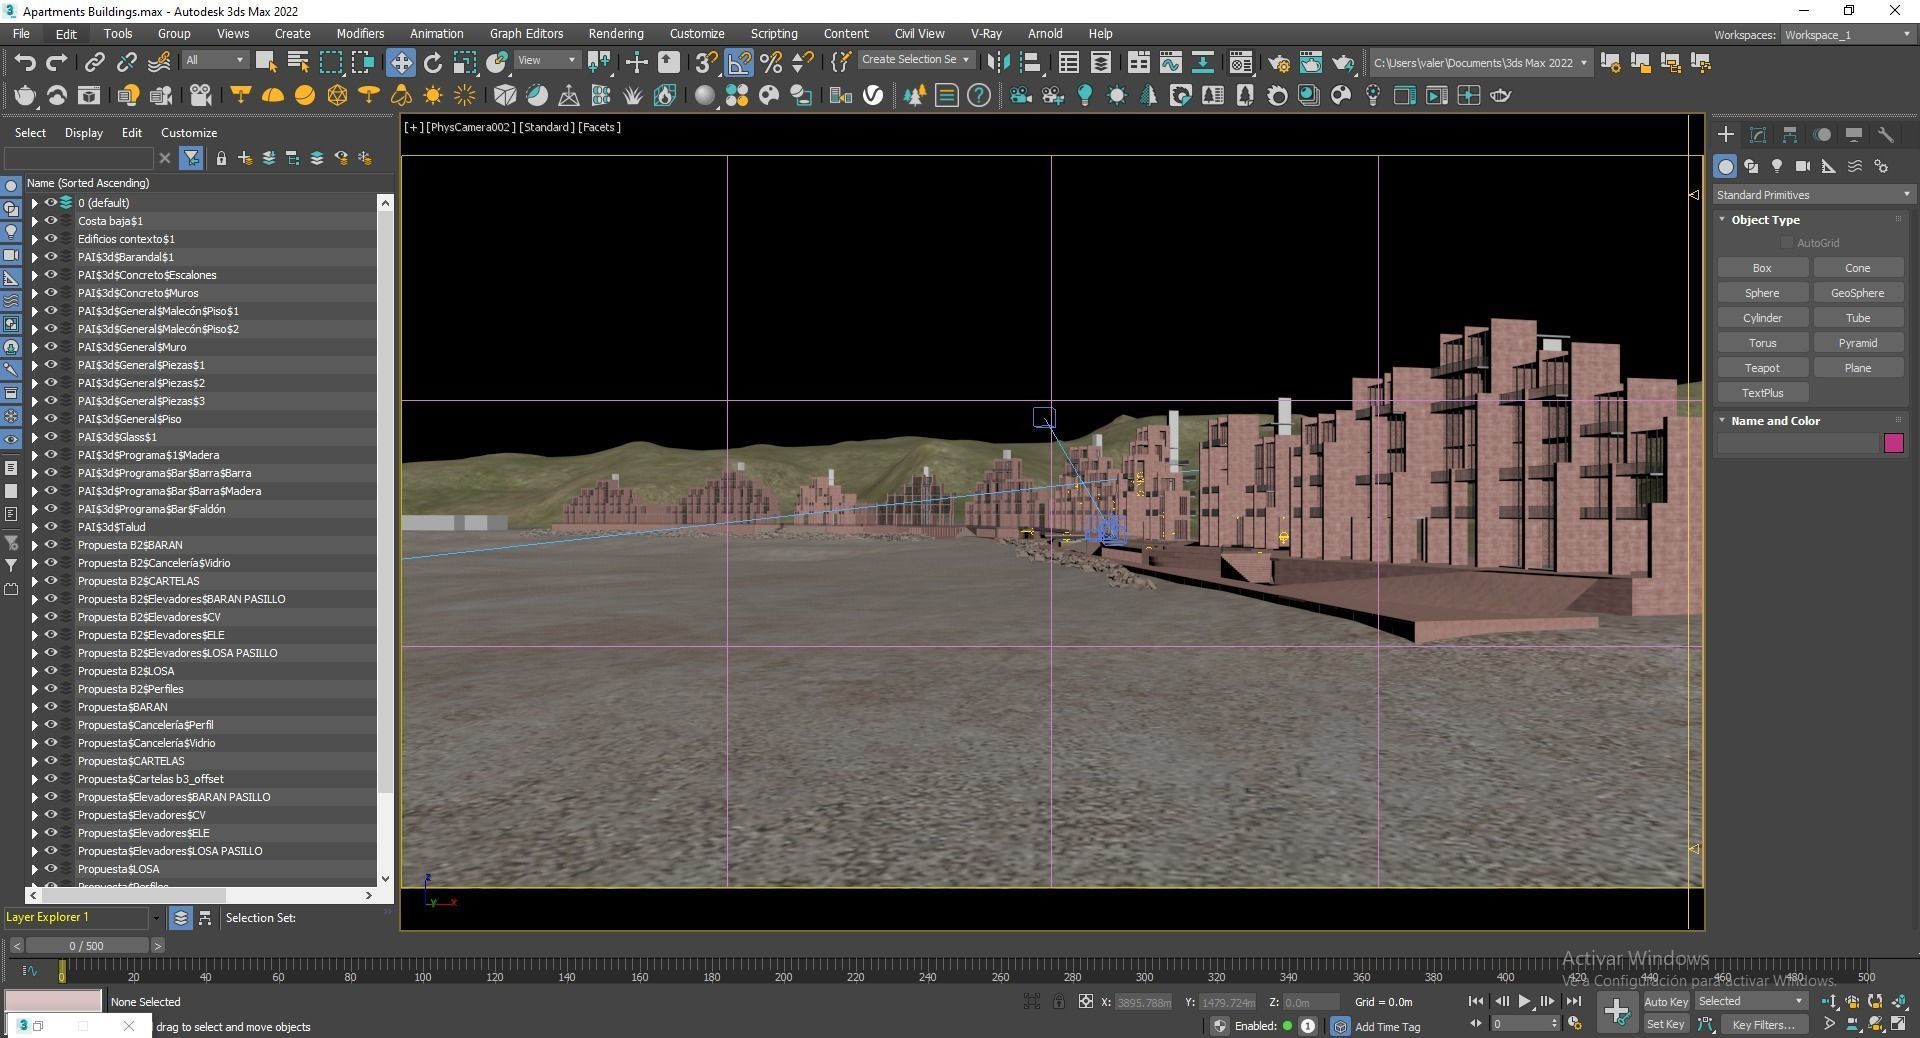Image resolution: width=1920 pixels, height=1038 pixels.
Task: Select the Helpers category icon
Action: pos(1829,166)
